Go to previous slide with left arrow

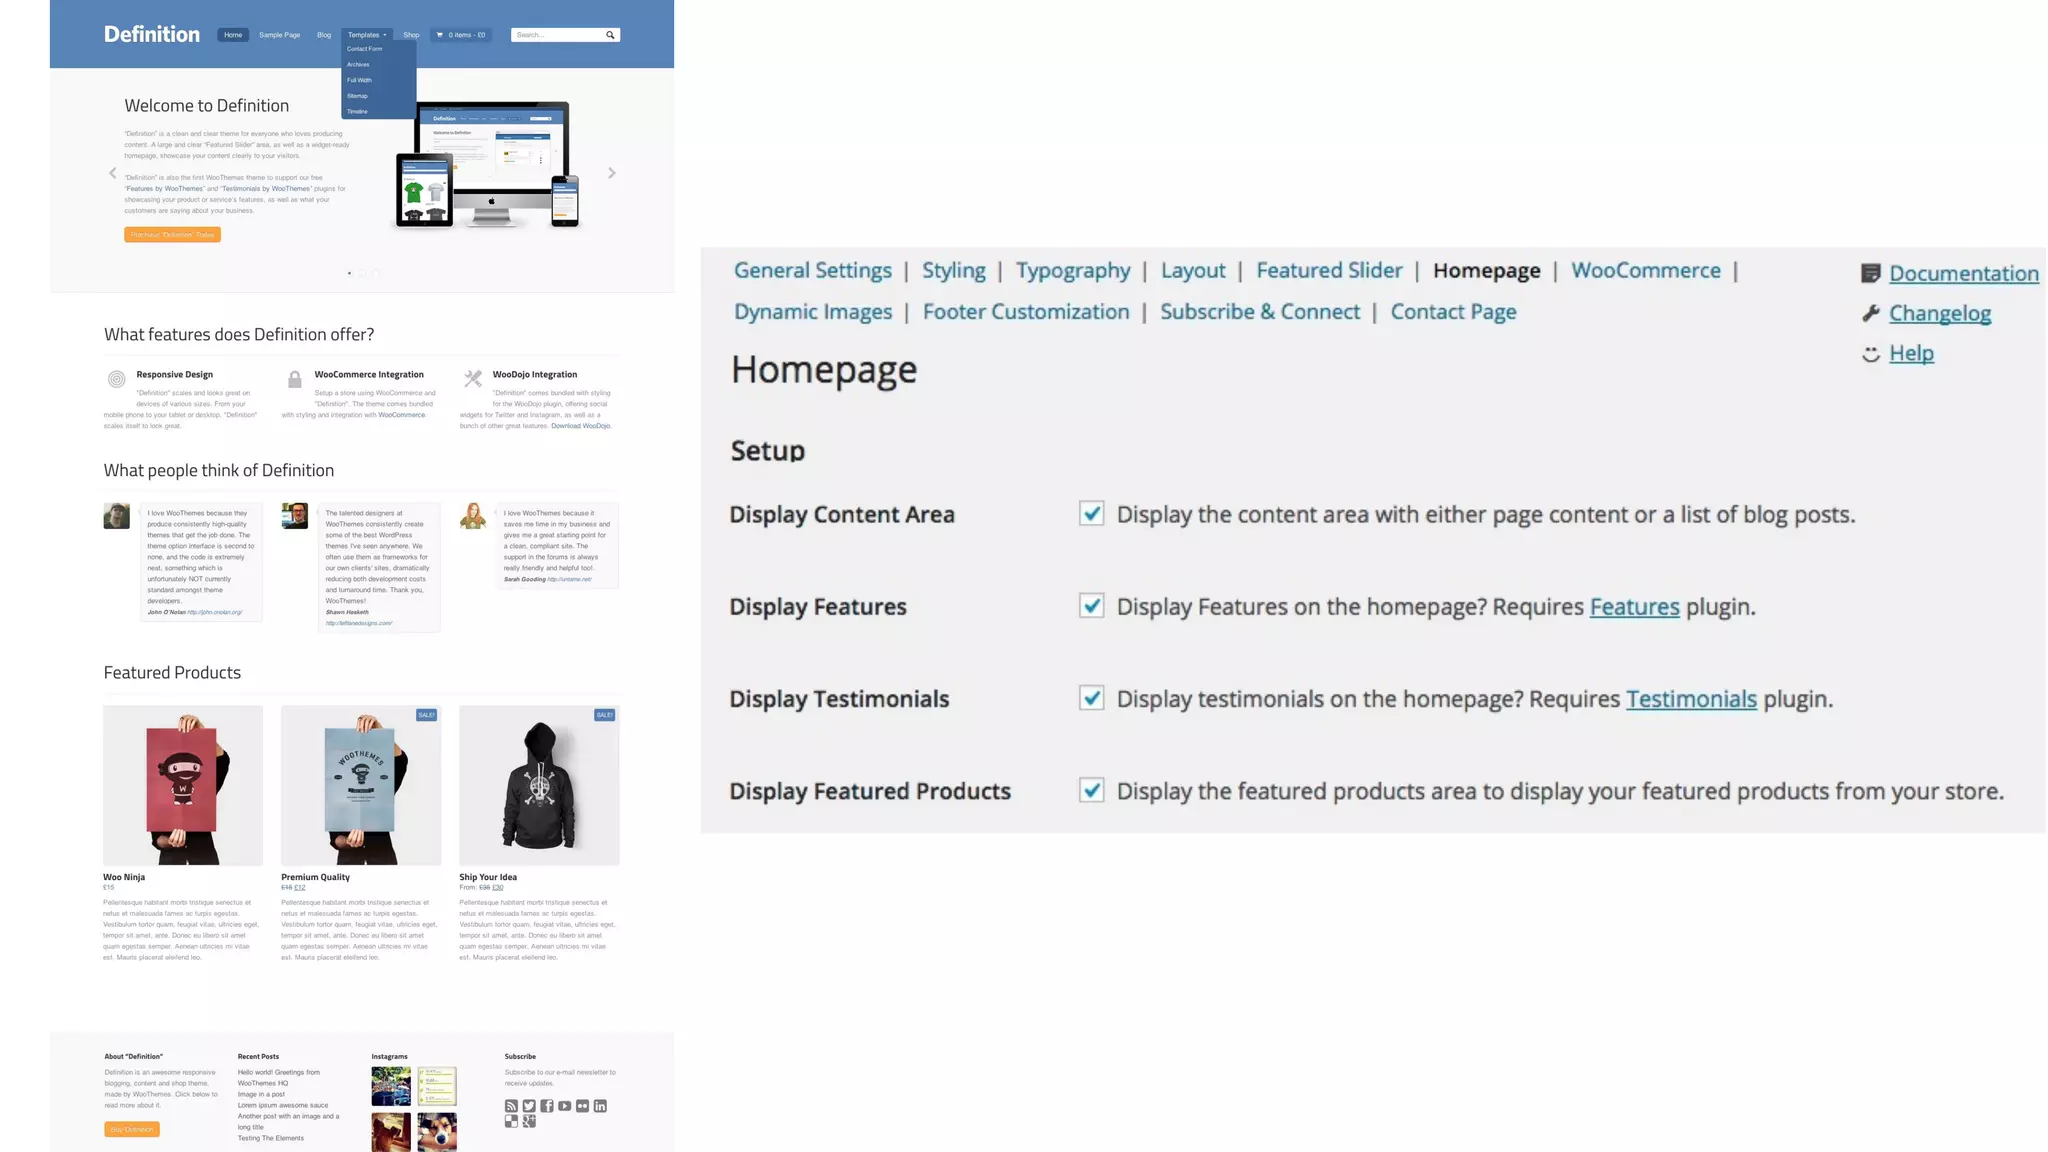click(x=113, y=173)
